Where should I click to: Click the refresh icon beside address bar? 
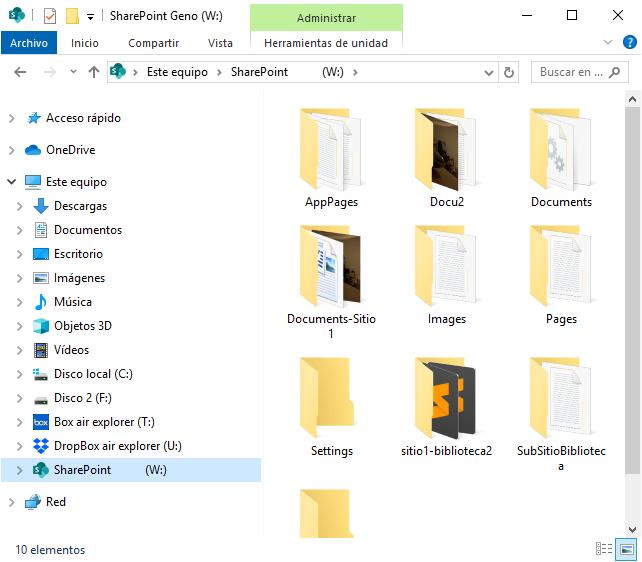509,72
